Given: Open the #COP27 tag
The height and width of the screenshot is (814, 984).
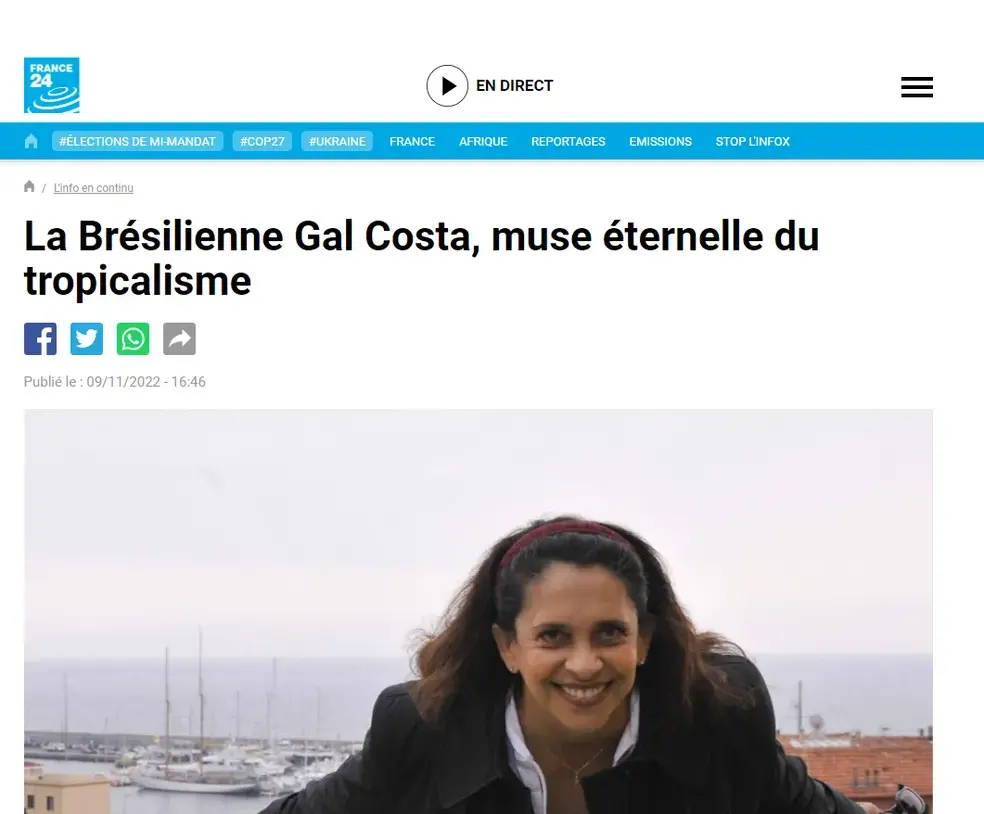Looking at the screenshot, I should [262, 141].
